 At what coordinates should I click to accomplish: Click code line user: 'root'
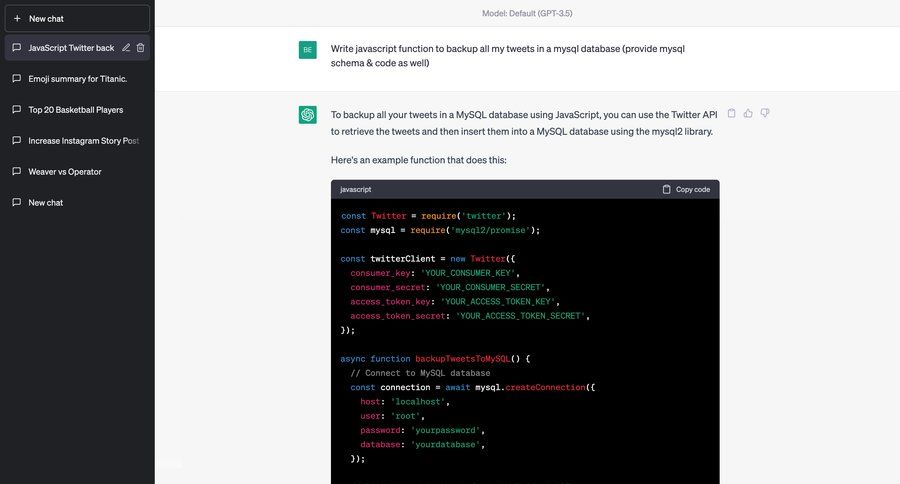(x=393, y=416)
